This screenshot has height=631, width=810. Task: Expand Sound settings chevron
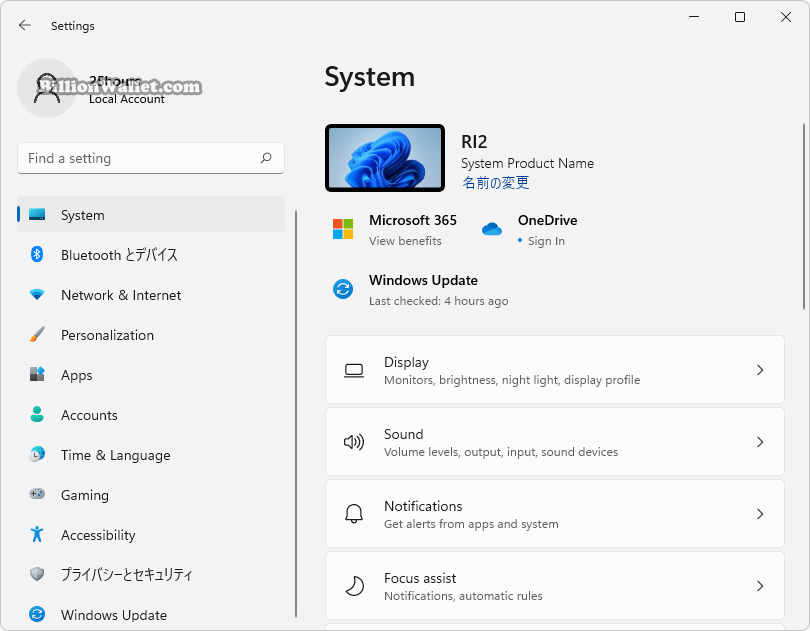click(x=760, y=442)
